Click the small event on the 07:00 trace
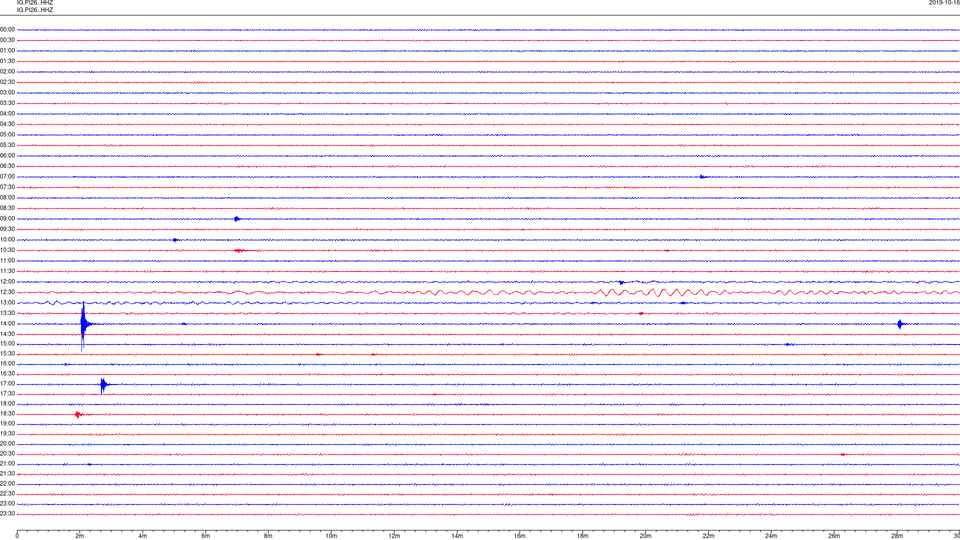The image size is (960, 540). click(702, 177)
